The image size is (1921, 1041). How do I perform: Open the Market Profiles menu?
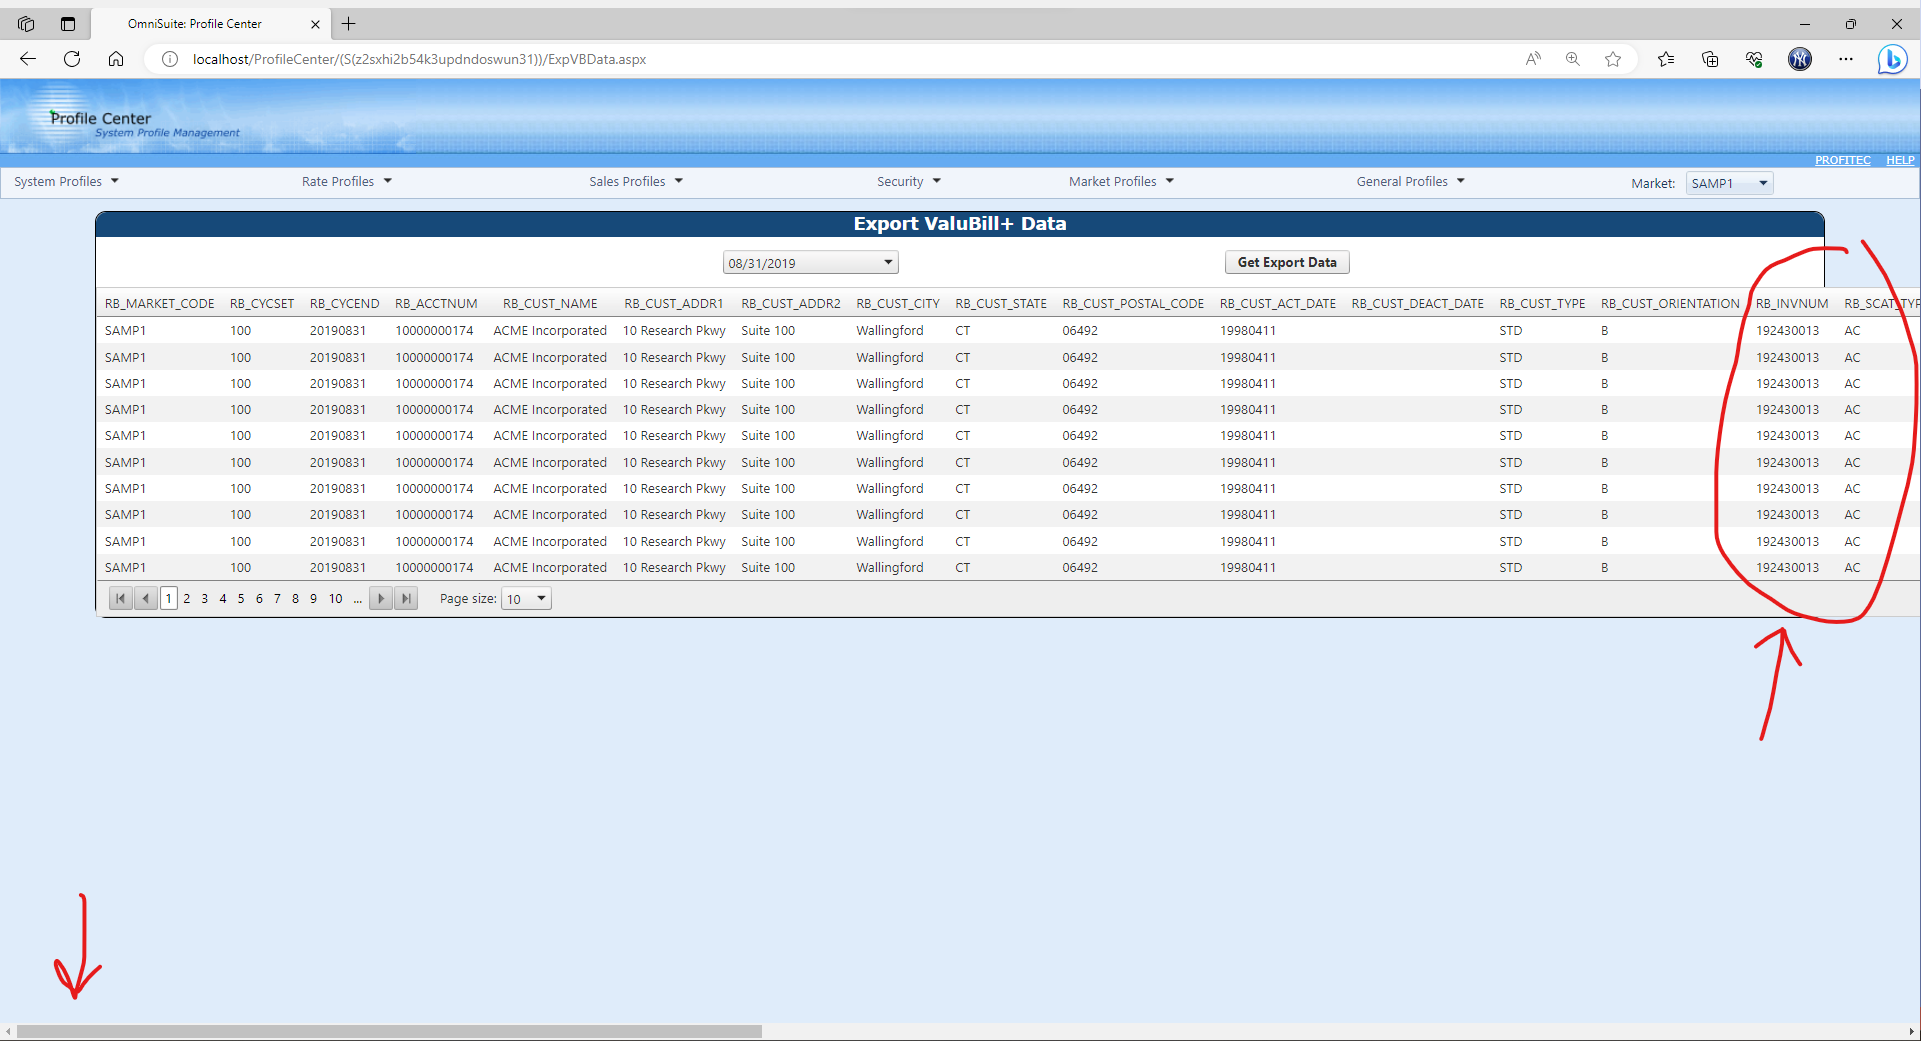tap(1120, 181)
